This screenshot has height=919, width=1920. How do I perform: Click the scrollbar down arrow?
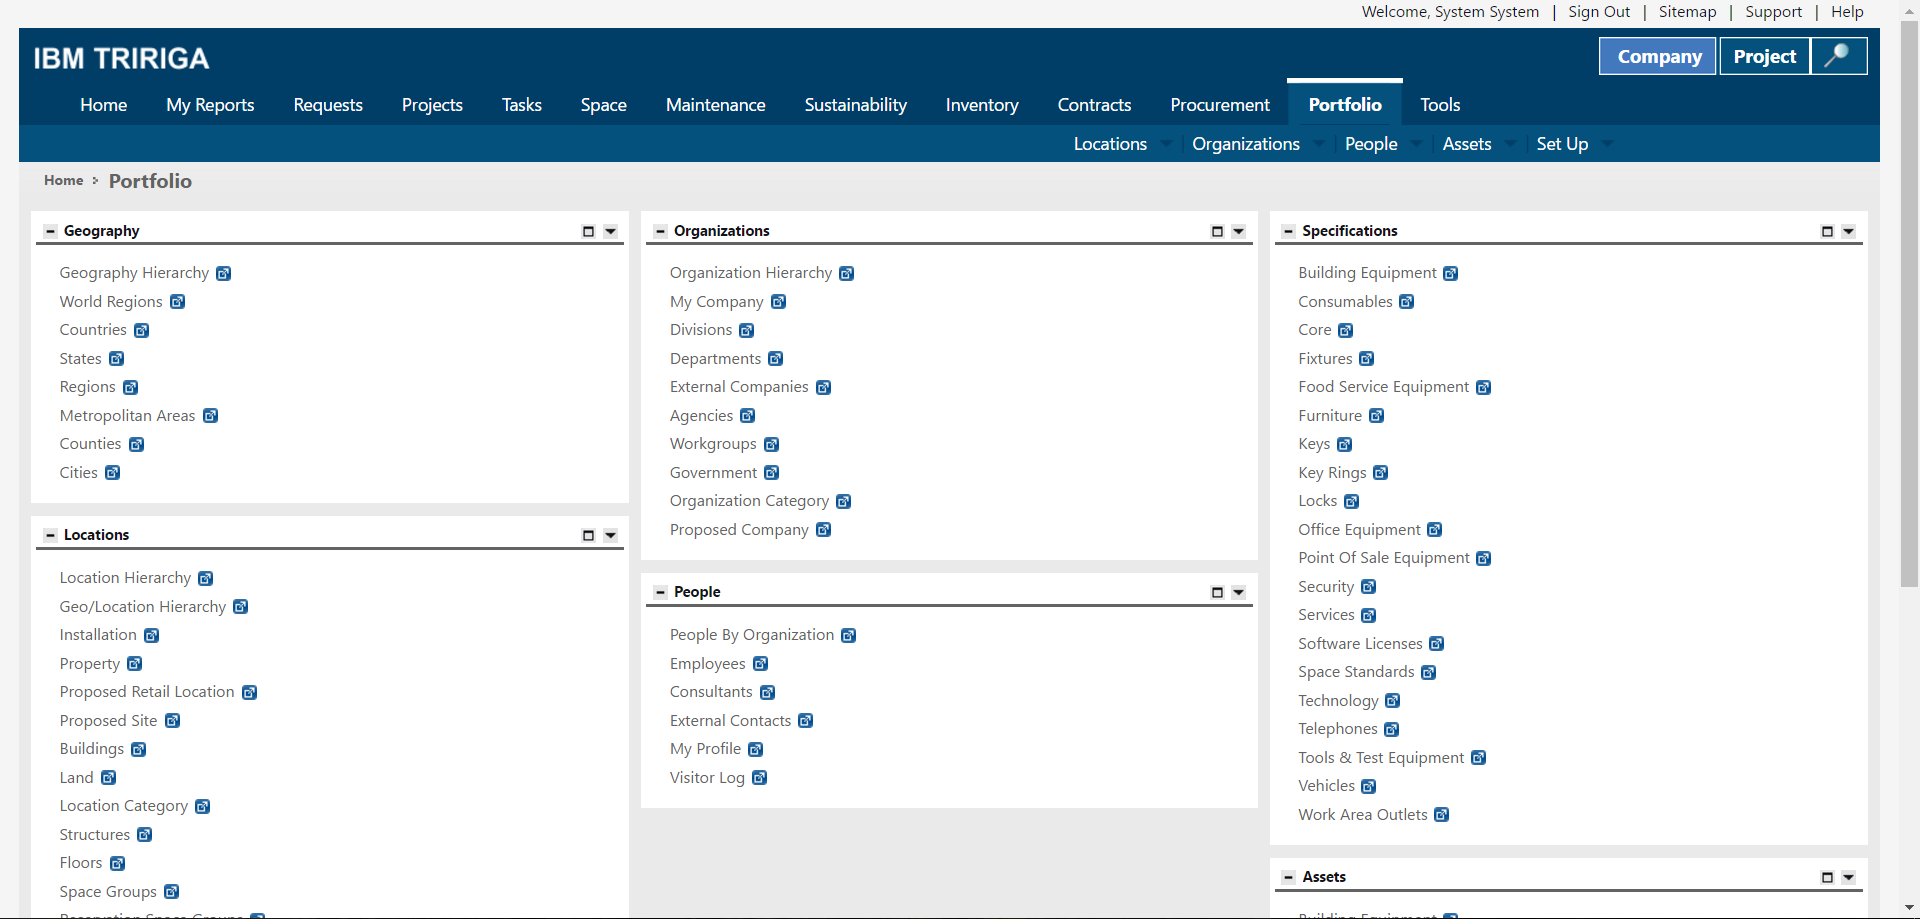[x=1909, y=909]
